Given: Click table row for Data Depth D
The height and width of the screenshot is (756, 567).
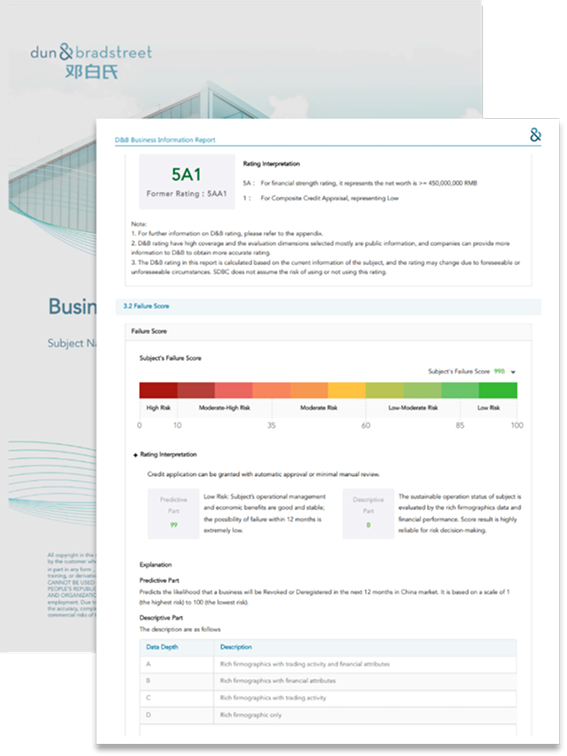Looking at the screenshot, I should tap(328, 715).
